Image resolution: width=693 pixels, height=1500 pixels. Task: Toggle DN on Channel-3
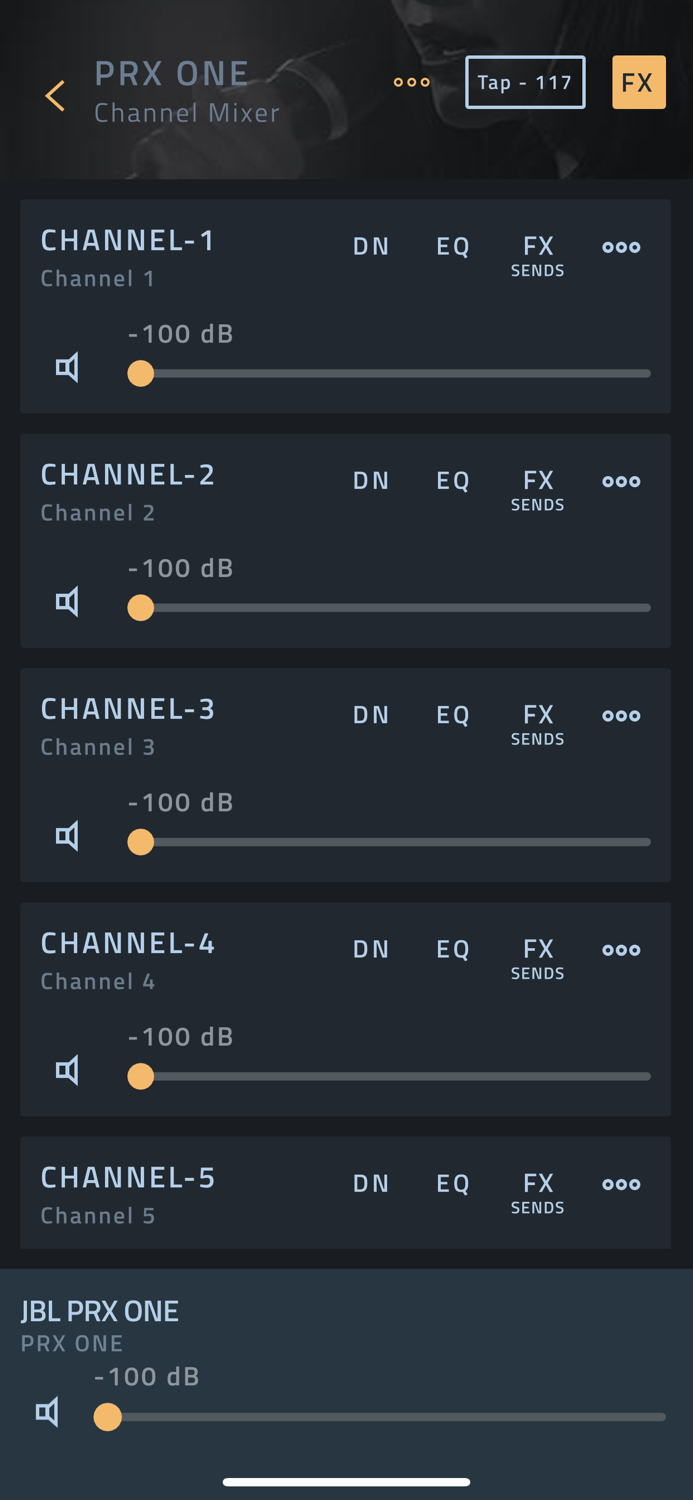[x=371, y=715]
